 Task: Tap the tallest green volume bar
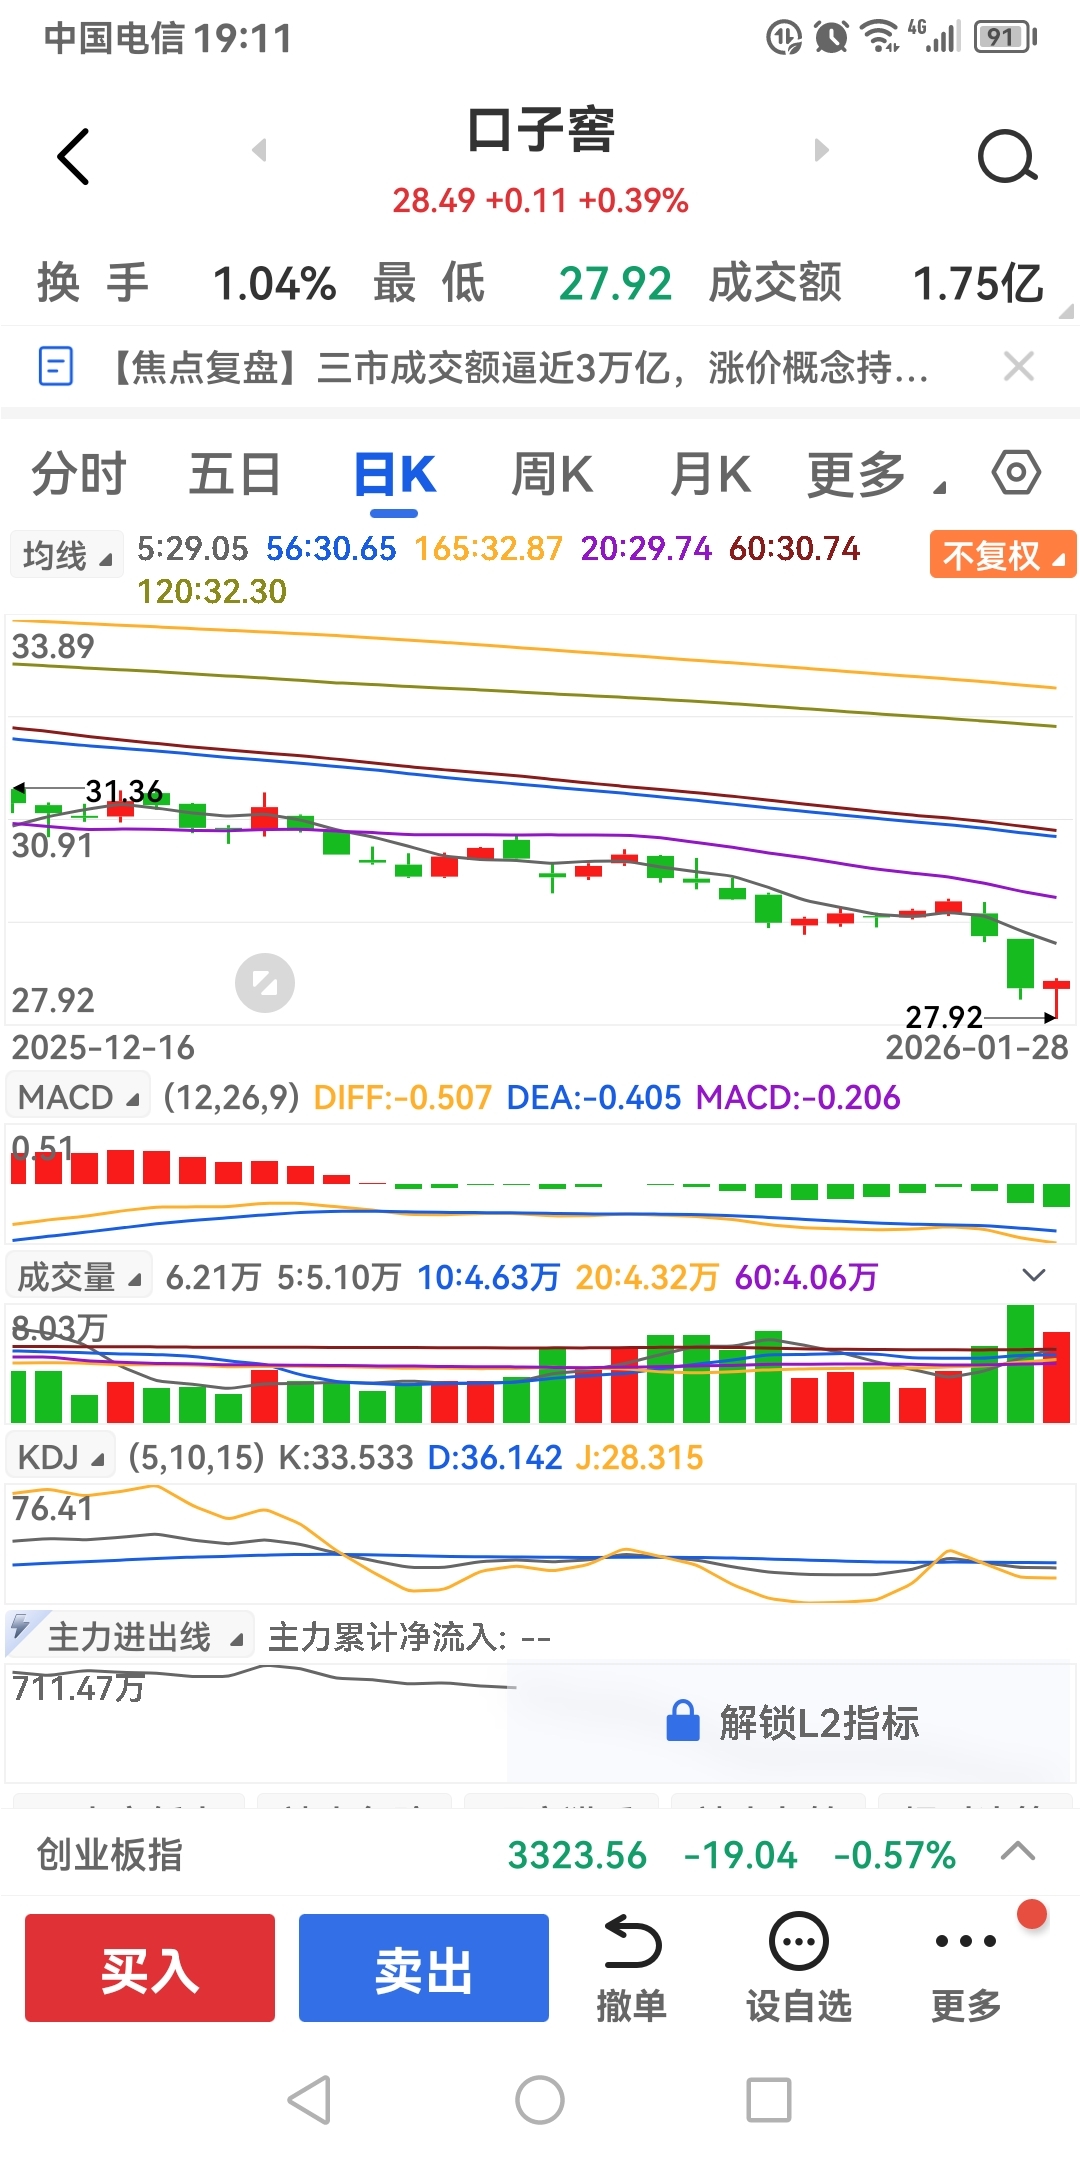pyautogui.click(x=1020, y=1363)
